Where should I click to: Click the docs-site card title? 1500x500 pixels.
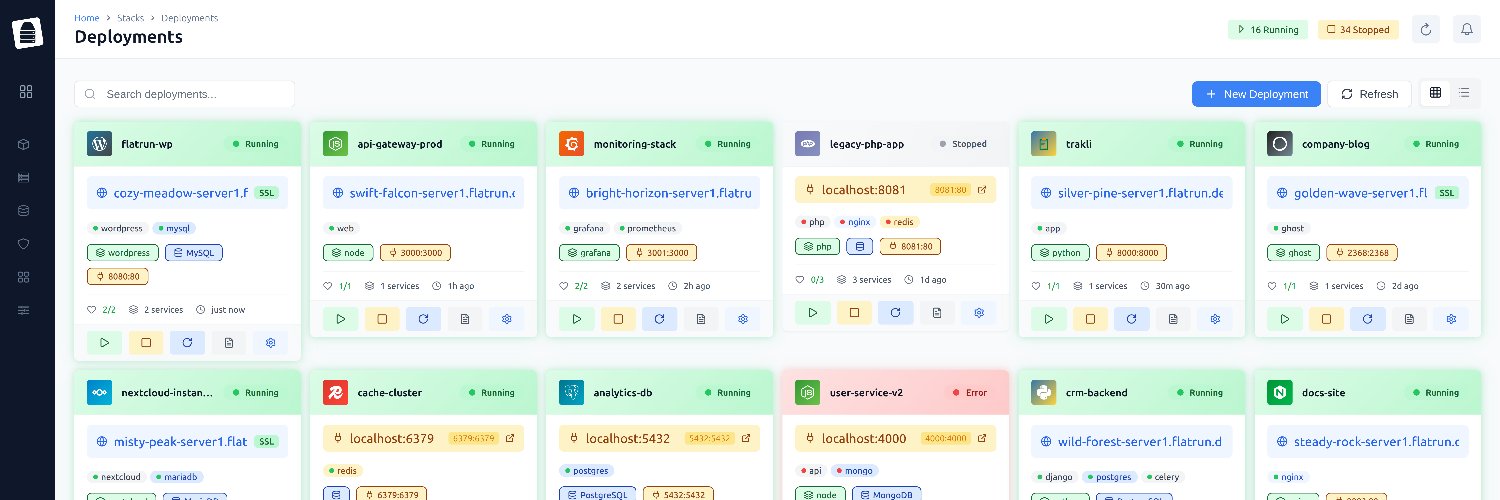[x=1323, y=393]
